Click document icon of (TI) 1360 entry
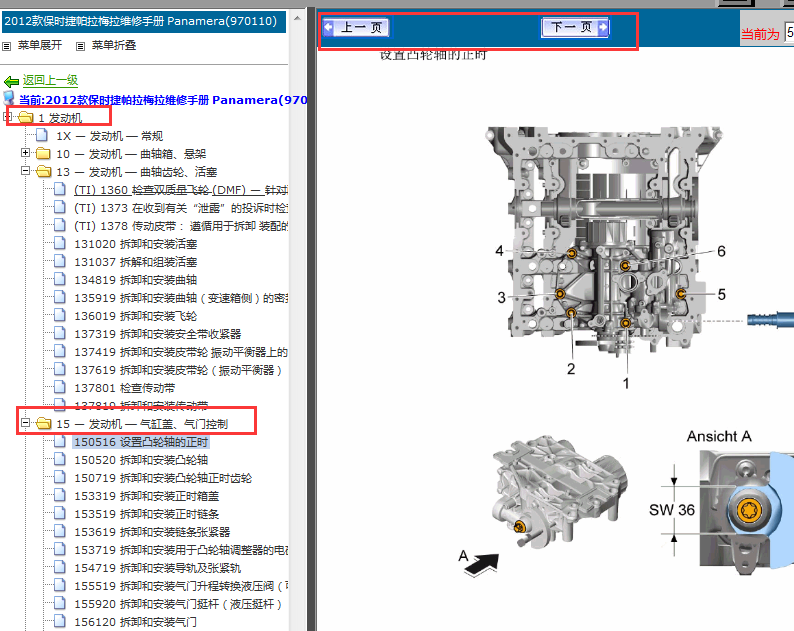Image resolution: width=794 pixels, height=631 pixels. coord(59,189)
